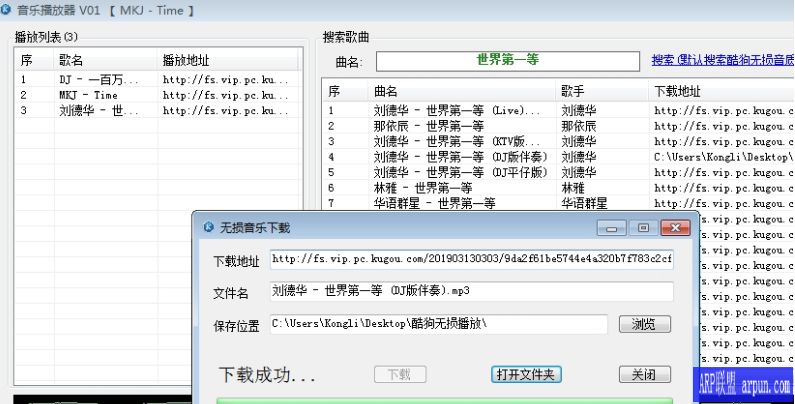Click play address cell of MKJ - Time row

(226, 95)
